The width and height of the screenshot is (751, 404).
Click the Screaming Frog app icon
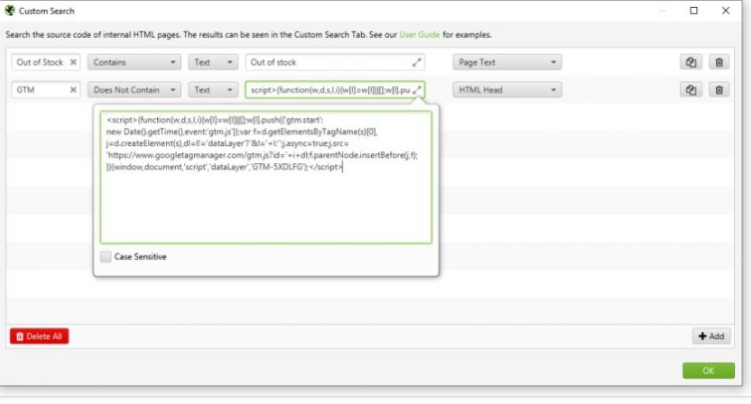(x=10, y=11)
